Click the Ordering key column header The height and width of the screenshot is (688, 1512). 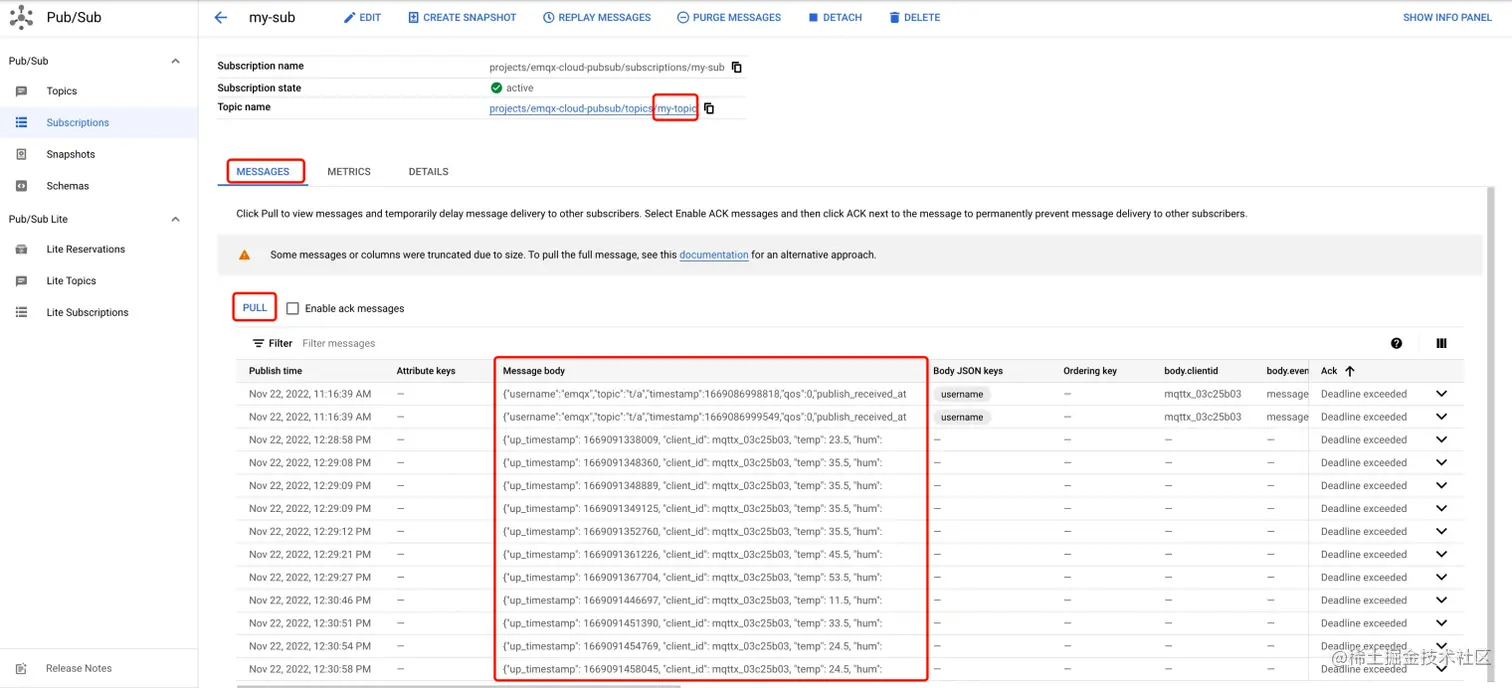click(x=1090, y=371)
